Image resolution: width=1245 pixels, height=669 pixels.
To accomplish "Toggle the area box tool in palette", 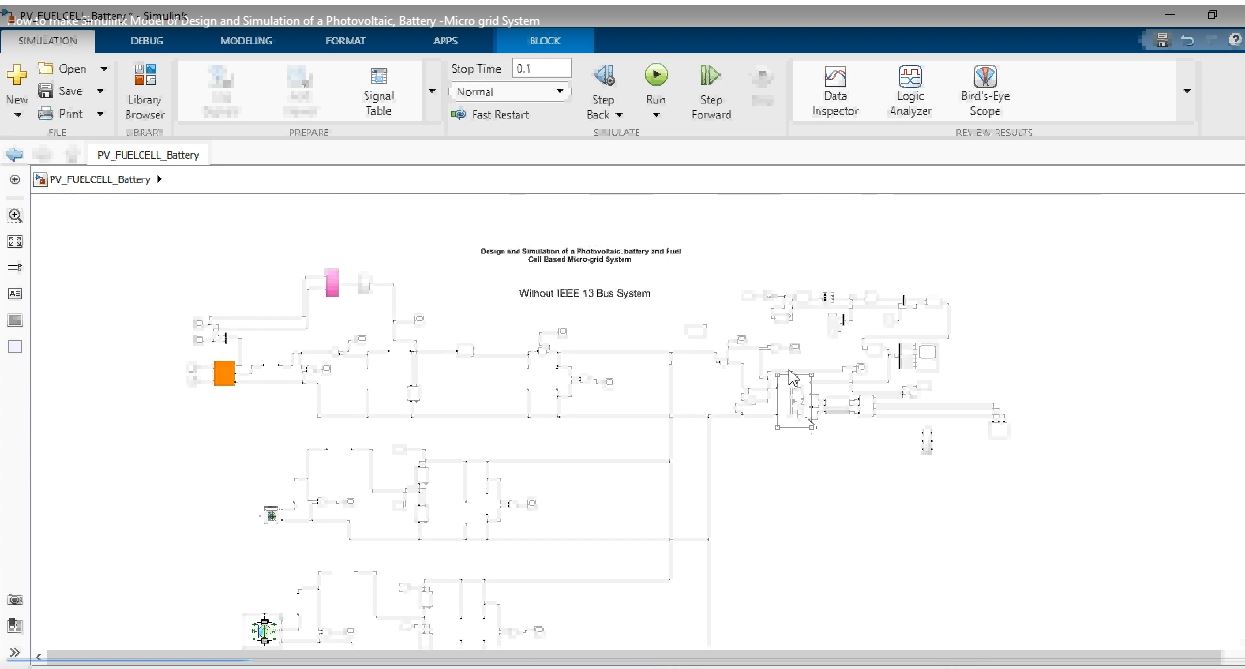I will coord(15,347).
